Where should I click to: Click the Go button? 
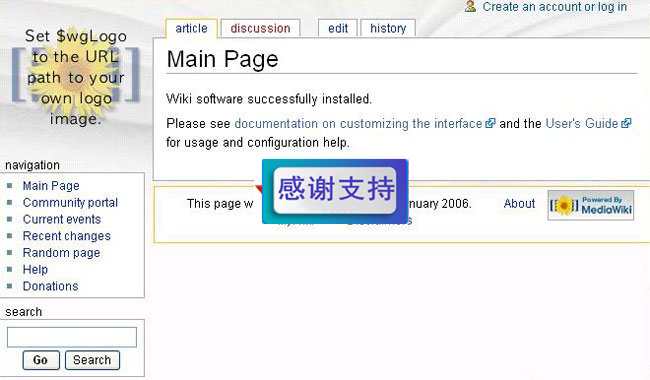(41, 360)
